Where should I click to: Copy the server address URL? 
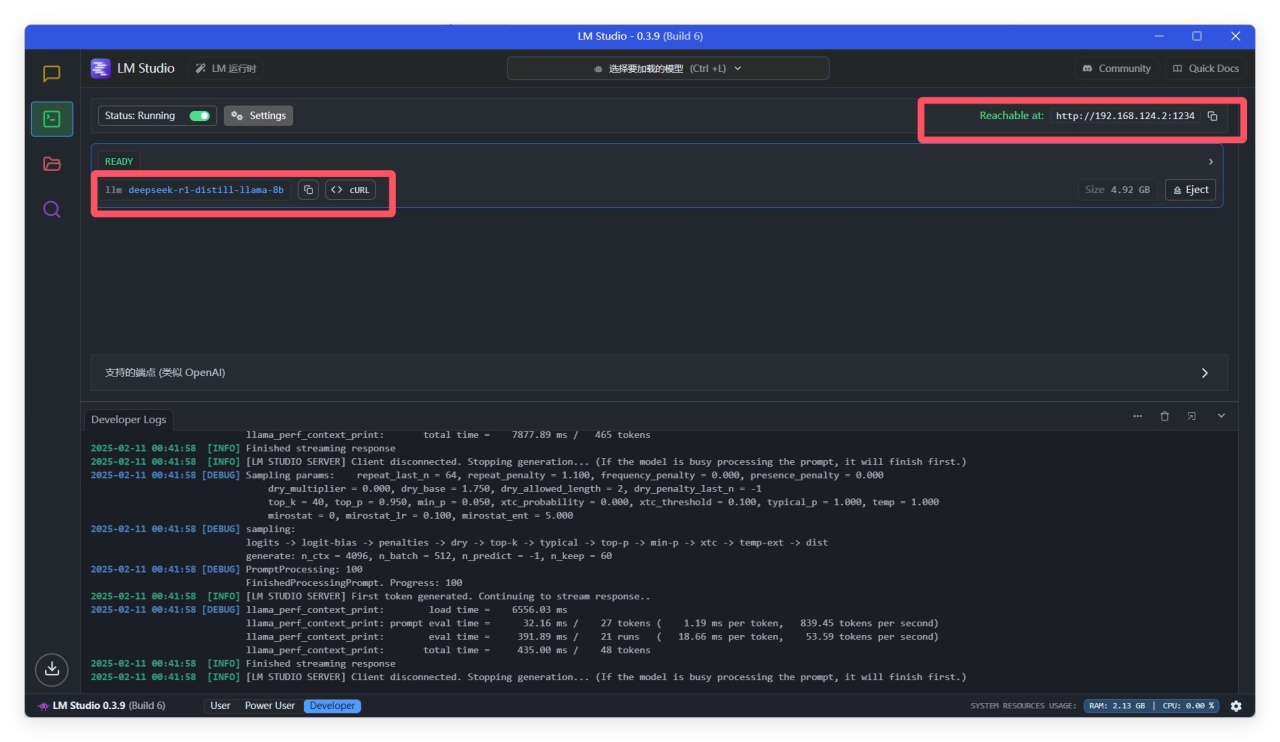click(1212, 116)
